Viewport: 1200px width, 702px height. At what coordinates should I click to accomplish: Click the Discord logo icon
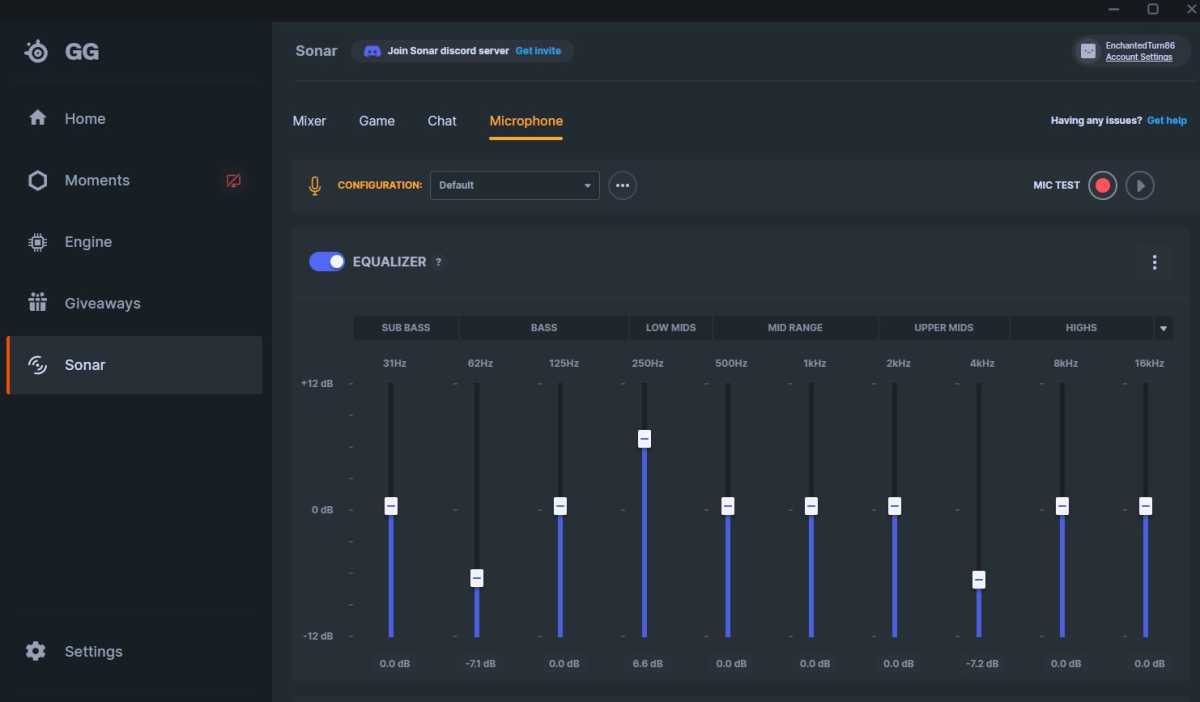pyautogui.click(x=372, y=51)
